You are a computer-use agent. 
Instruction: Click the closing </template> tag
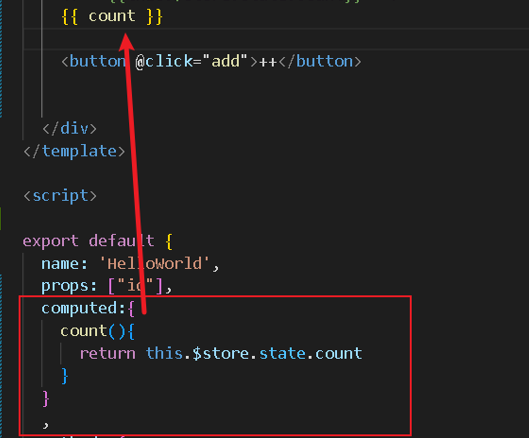pos(74,151)
